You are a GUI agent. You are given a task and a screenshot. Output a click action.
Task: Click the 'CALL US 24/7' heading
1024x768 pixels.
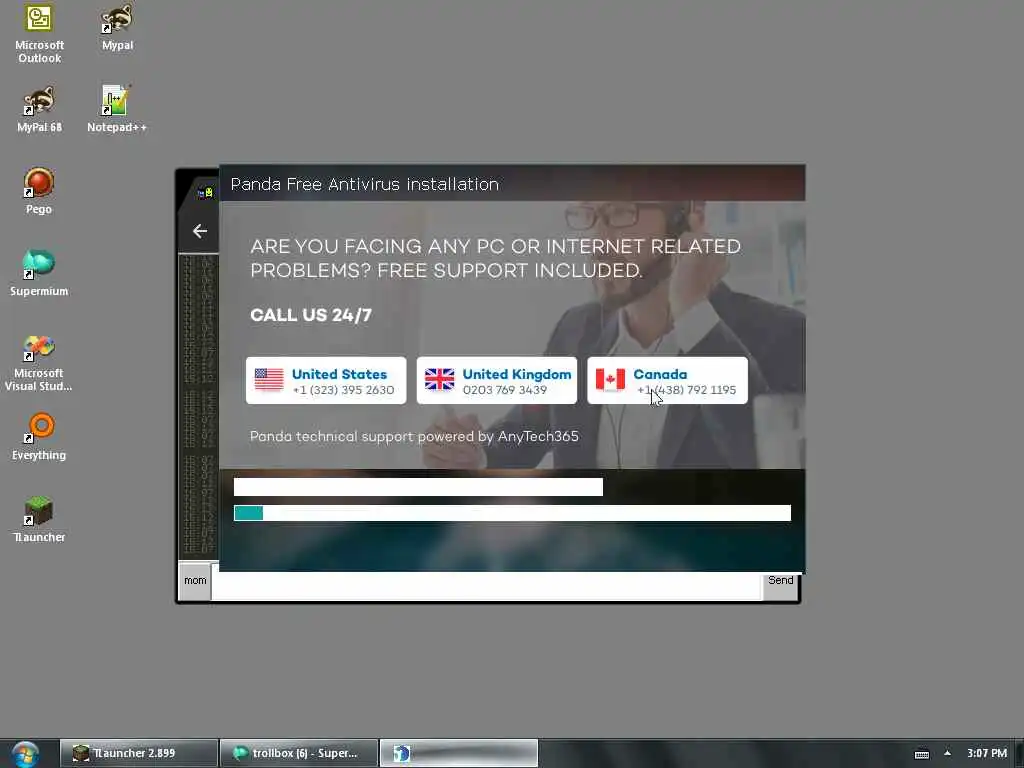[x=311, y=315]
